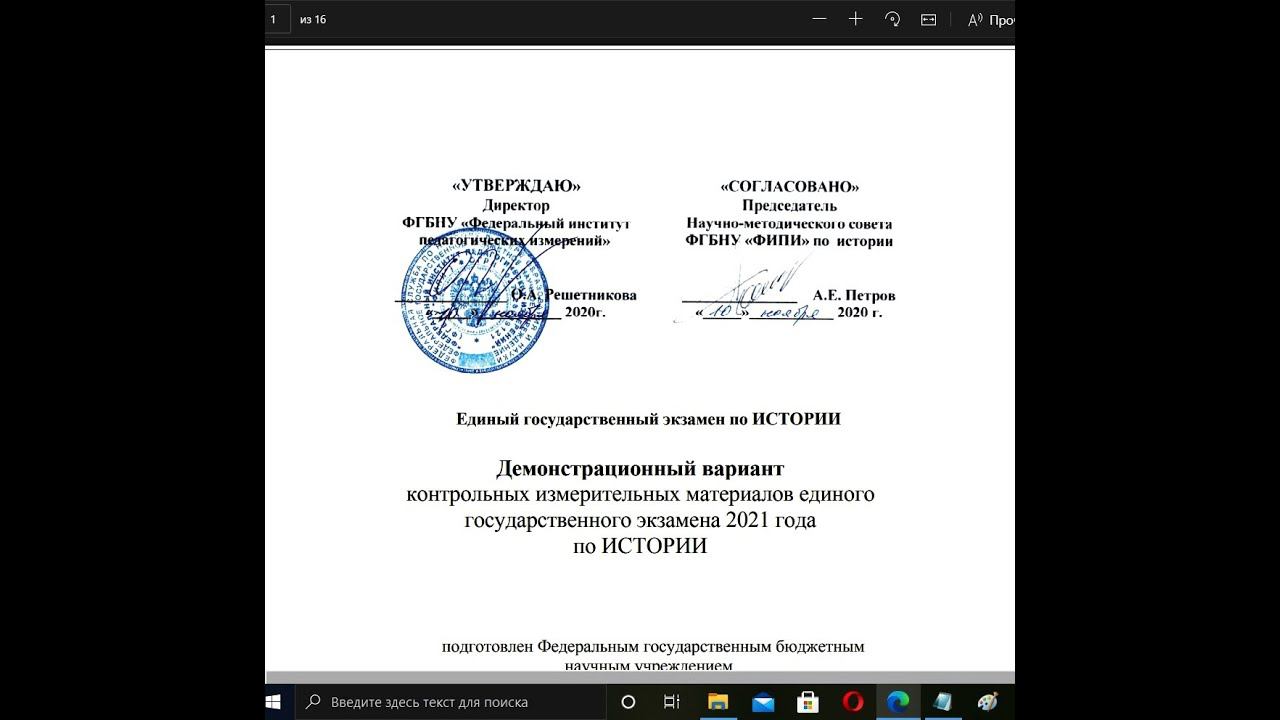The image size is (1280, 720).
Task: Click the page number input field
Action: [x=277, y=19]
